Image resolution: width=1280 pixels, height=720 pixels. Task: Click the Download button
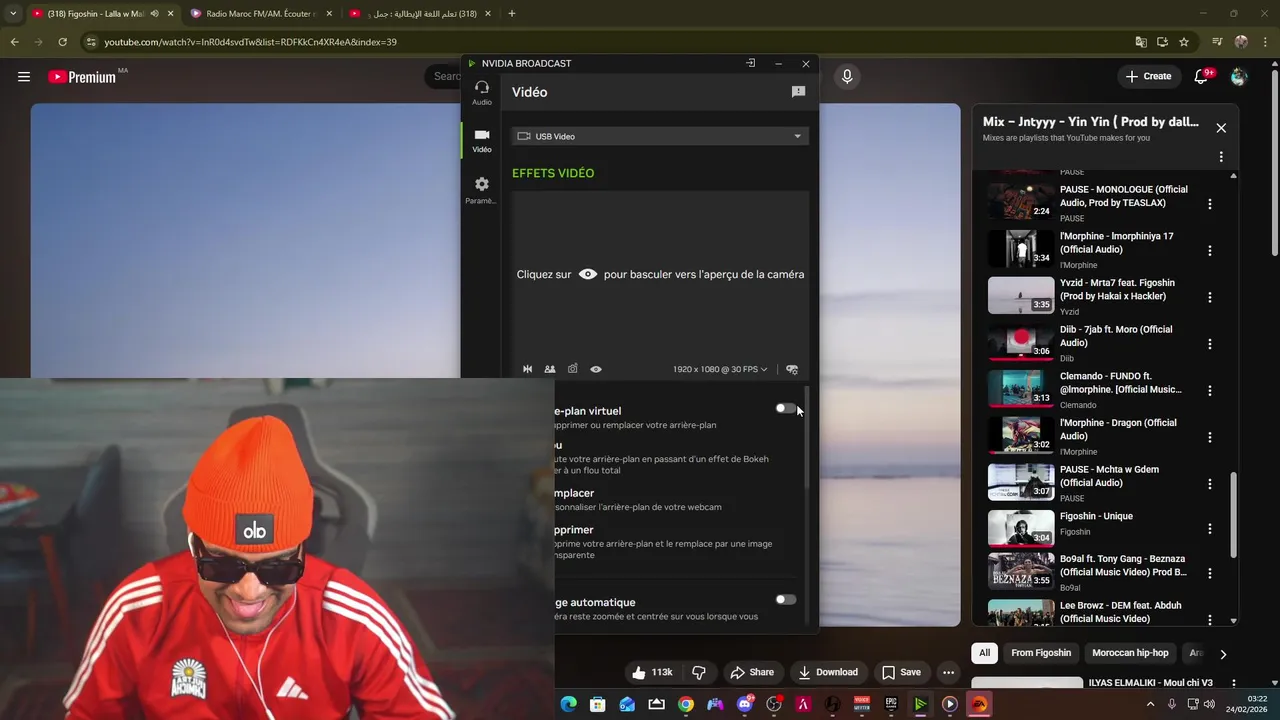(828, 672)
